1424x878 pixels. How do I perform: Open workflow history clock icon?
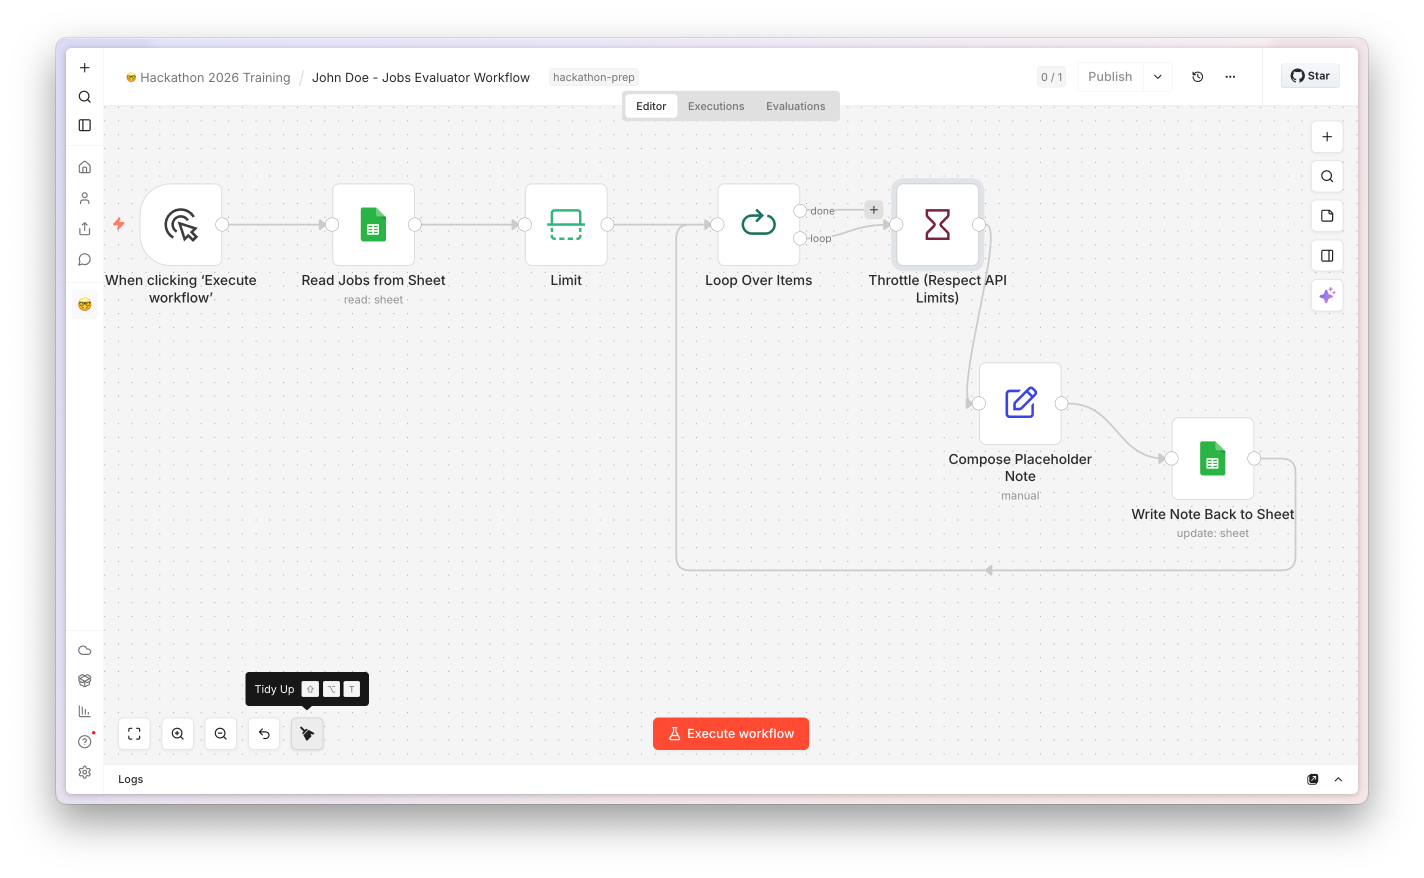coord(1197,77)
